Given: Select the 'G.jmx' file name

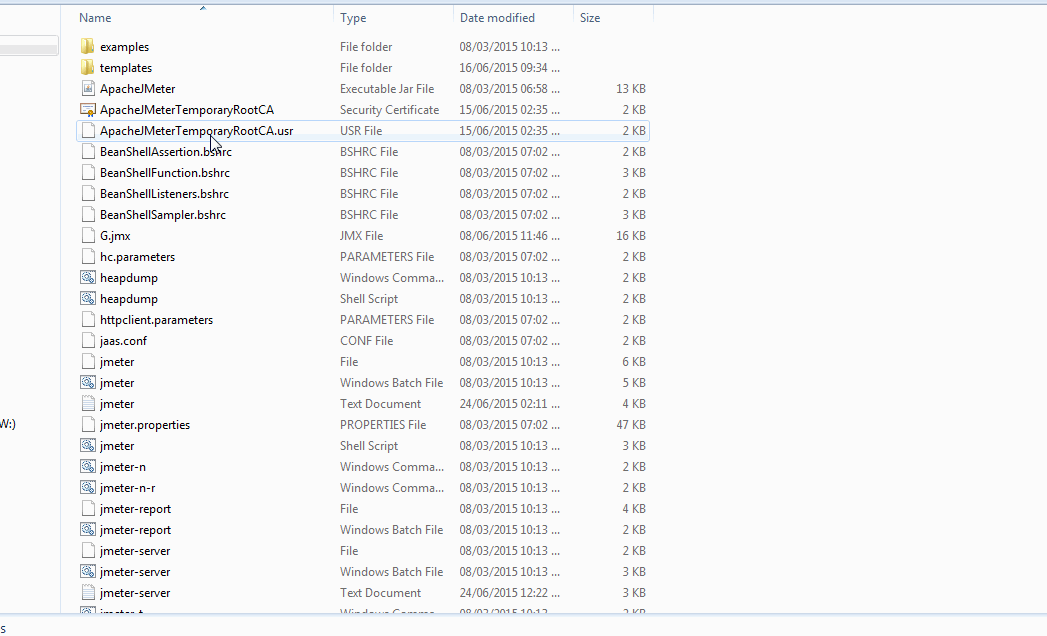Looking at the screenshot, I should [x=115, y=236].
